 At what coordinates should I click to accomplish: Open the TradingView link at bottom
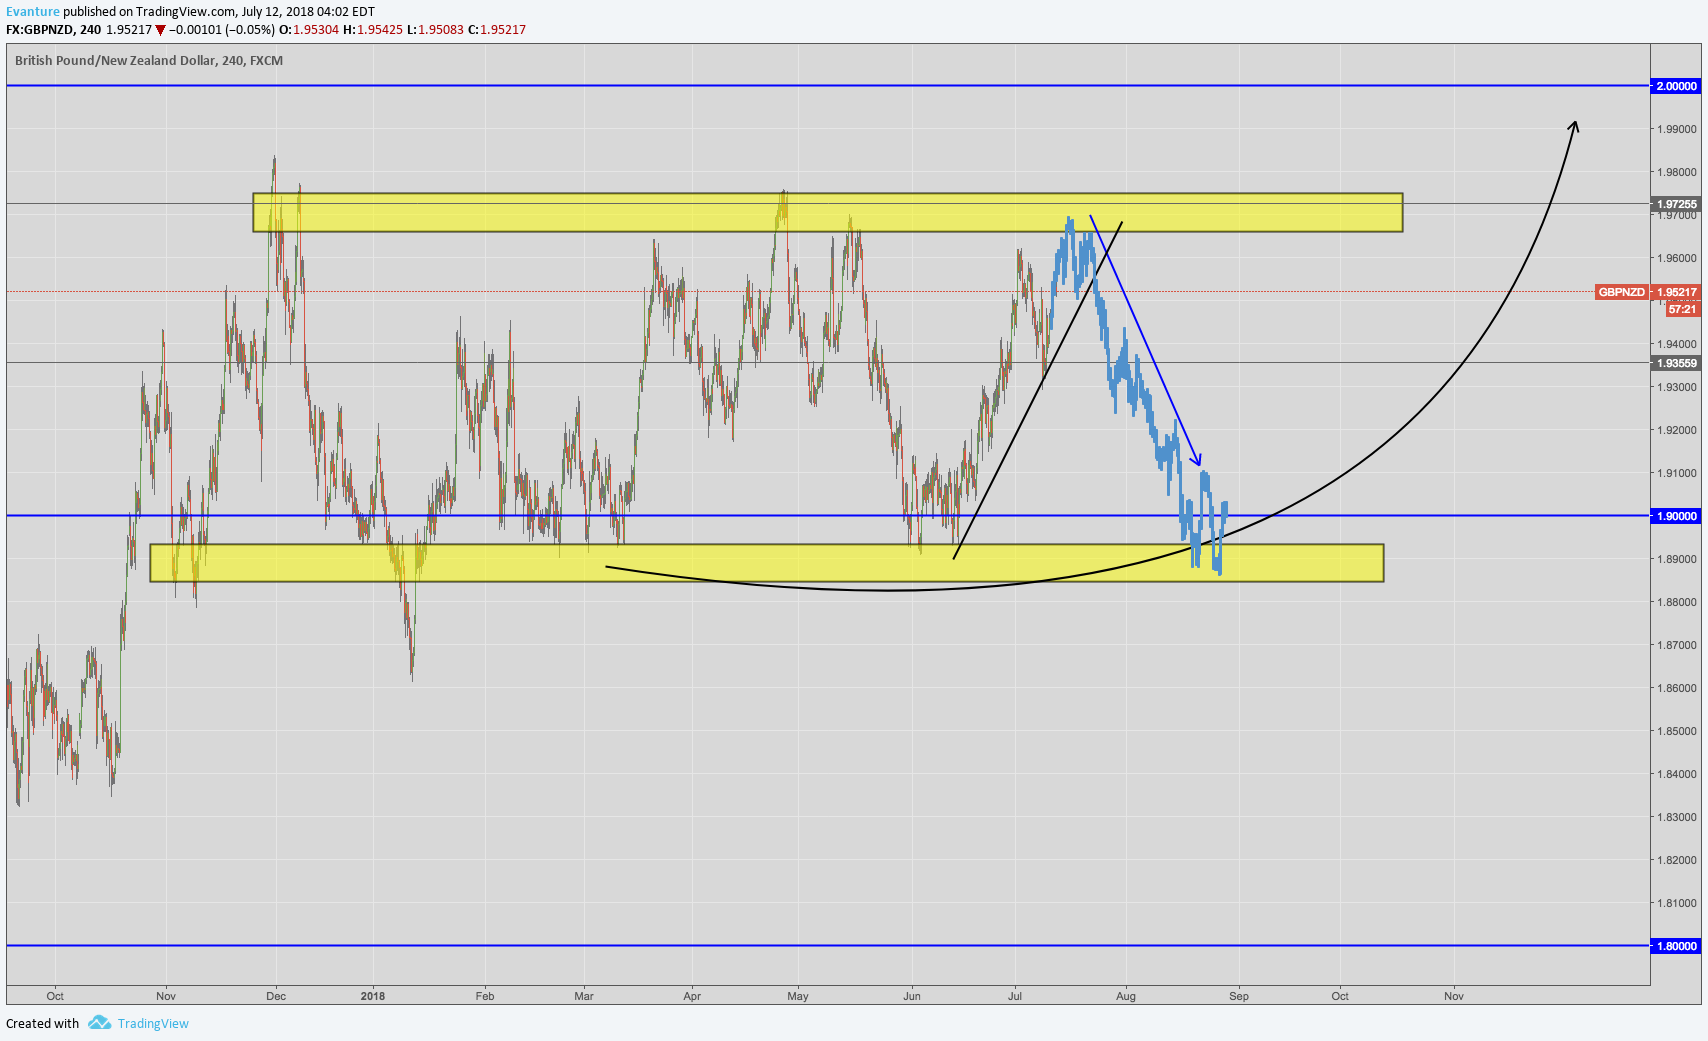coord(153,1023)
